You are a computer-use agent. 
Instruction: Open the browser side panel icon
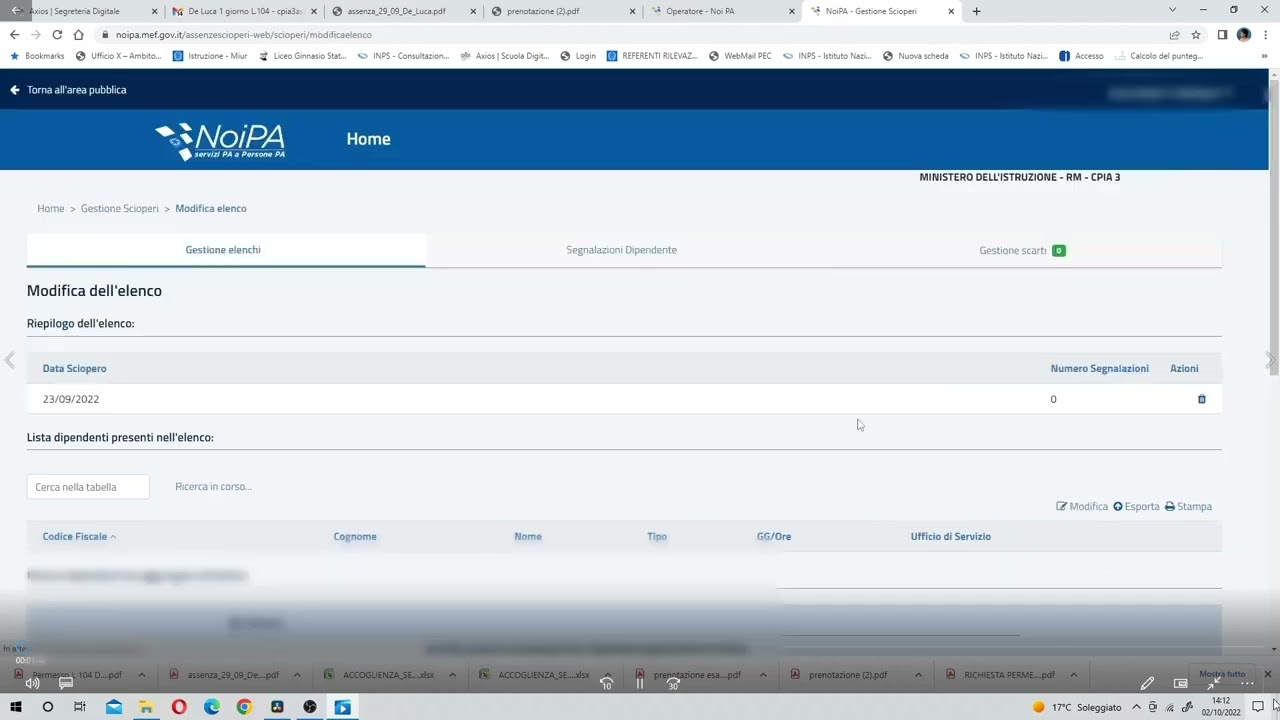(x=1222, y=34)
